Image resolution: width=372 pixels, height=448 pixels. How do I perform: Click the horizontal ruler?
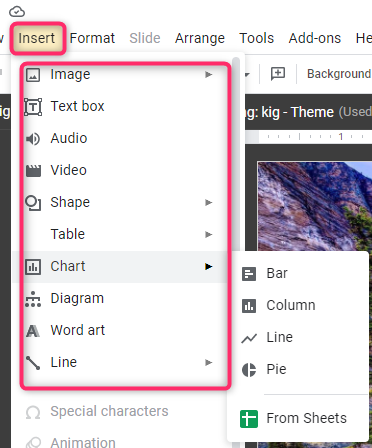[x=308, y=137]
